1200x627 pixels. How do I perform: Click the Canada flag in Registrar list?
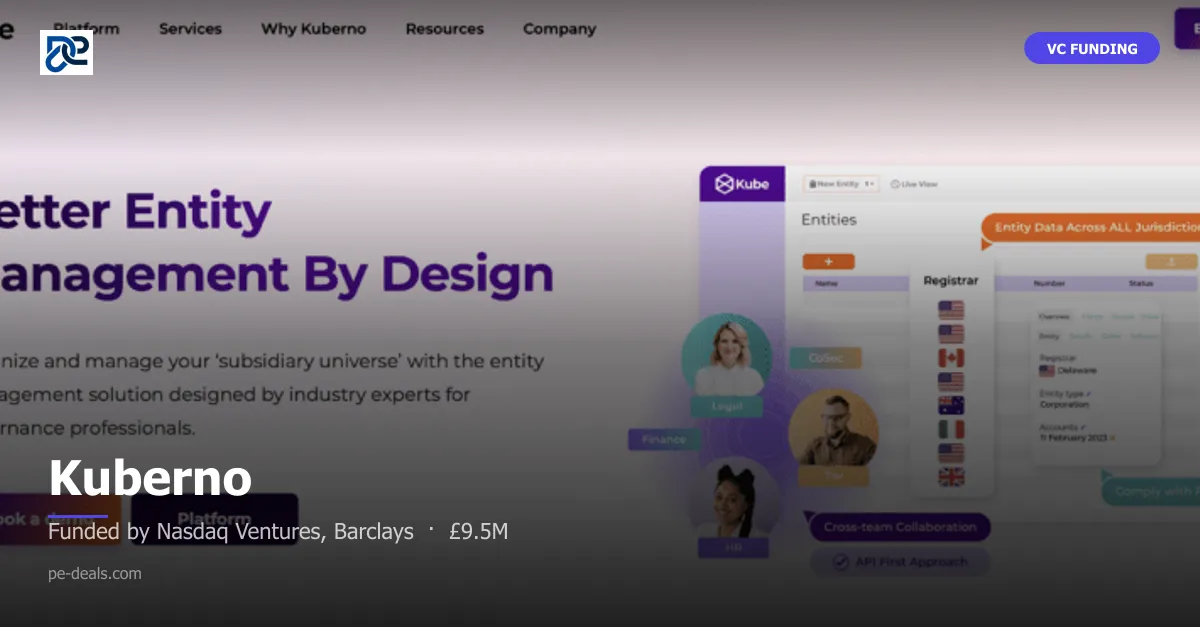point(951,357)
